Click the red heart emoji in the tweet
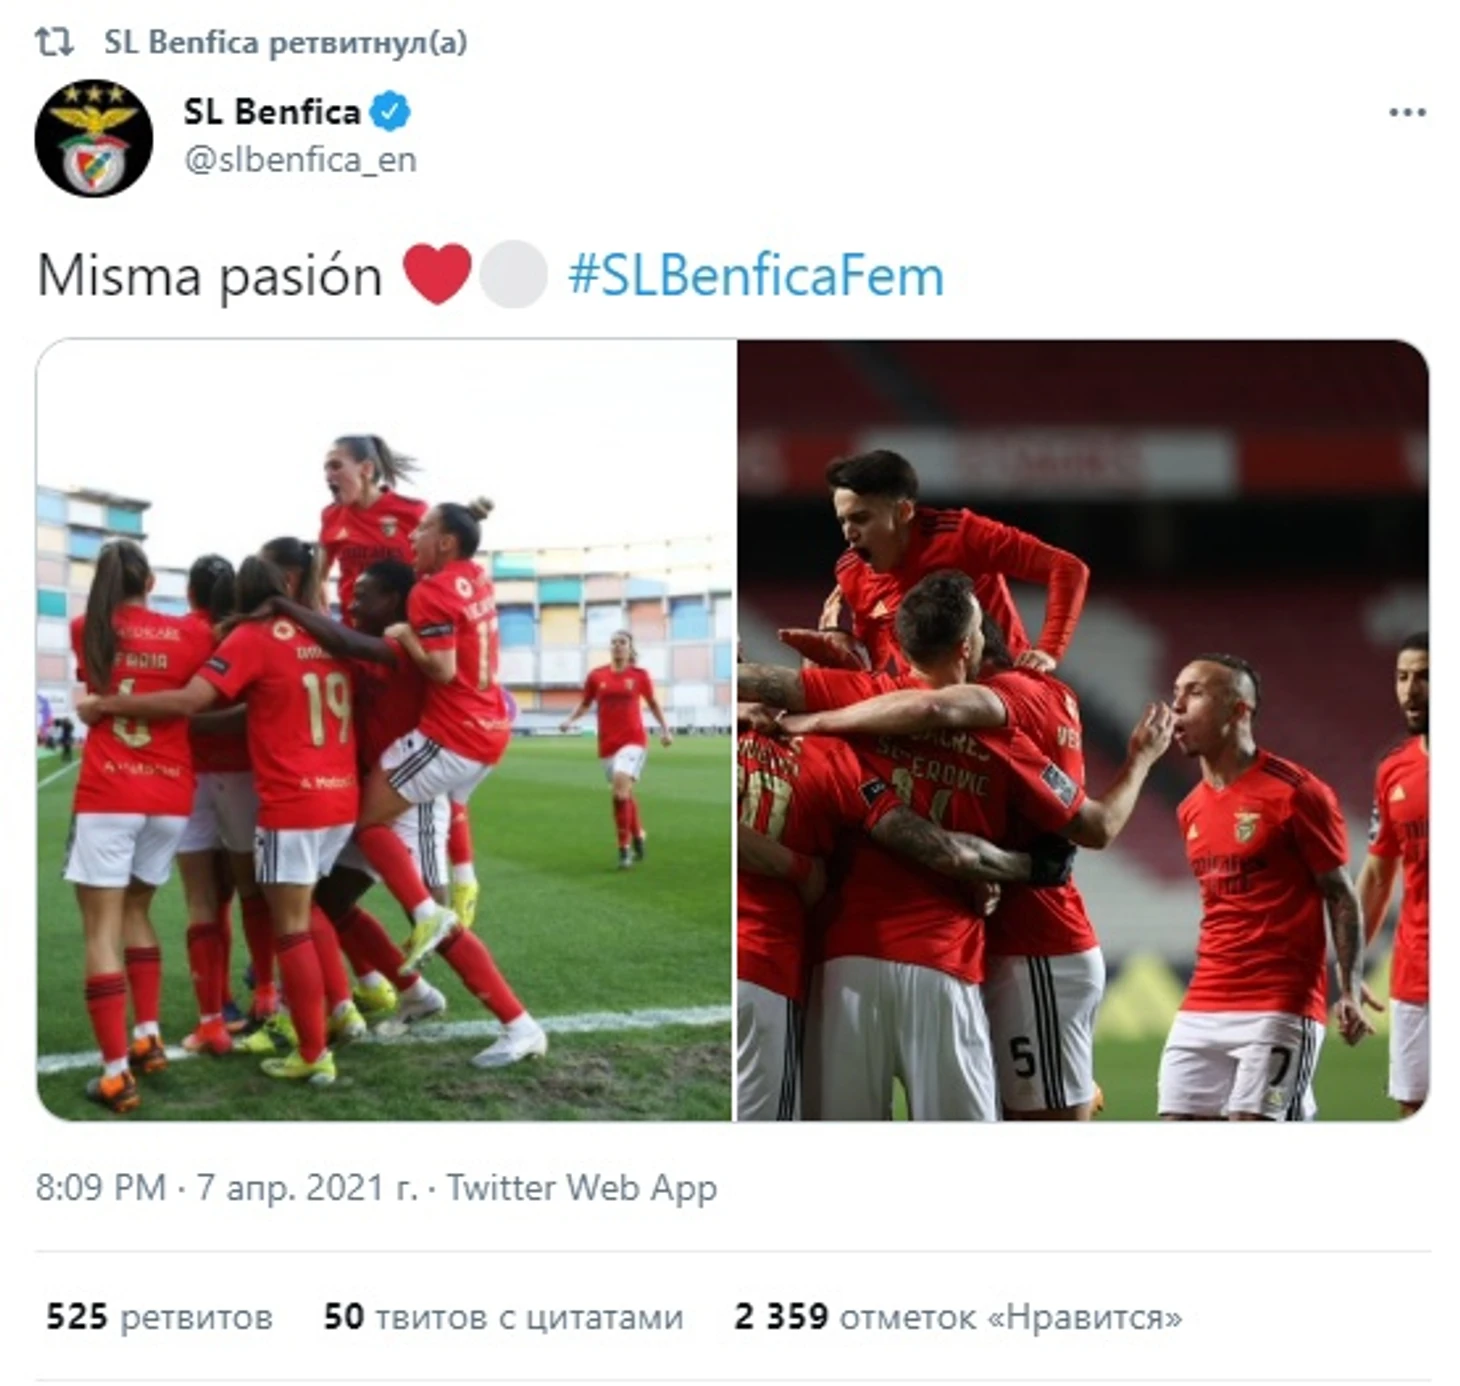The width and height of the screenshot is (1460, 1386). [x=437, y=274]
